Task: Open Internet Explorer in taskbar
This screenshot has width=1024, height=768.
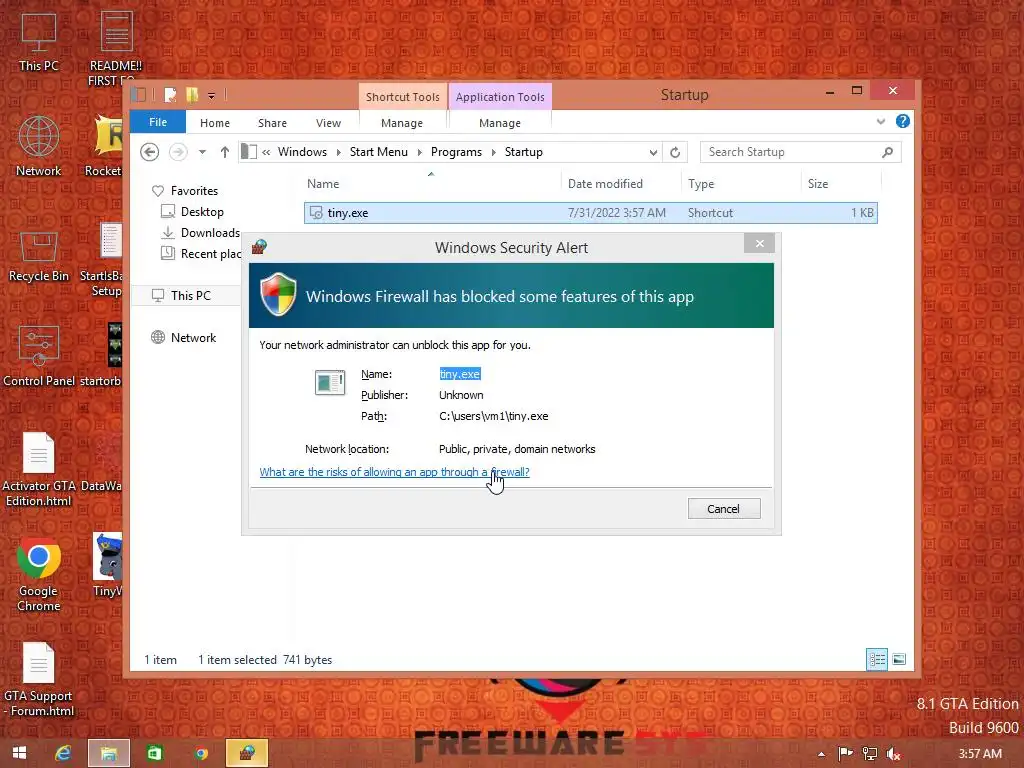Action: [63, 753]
